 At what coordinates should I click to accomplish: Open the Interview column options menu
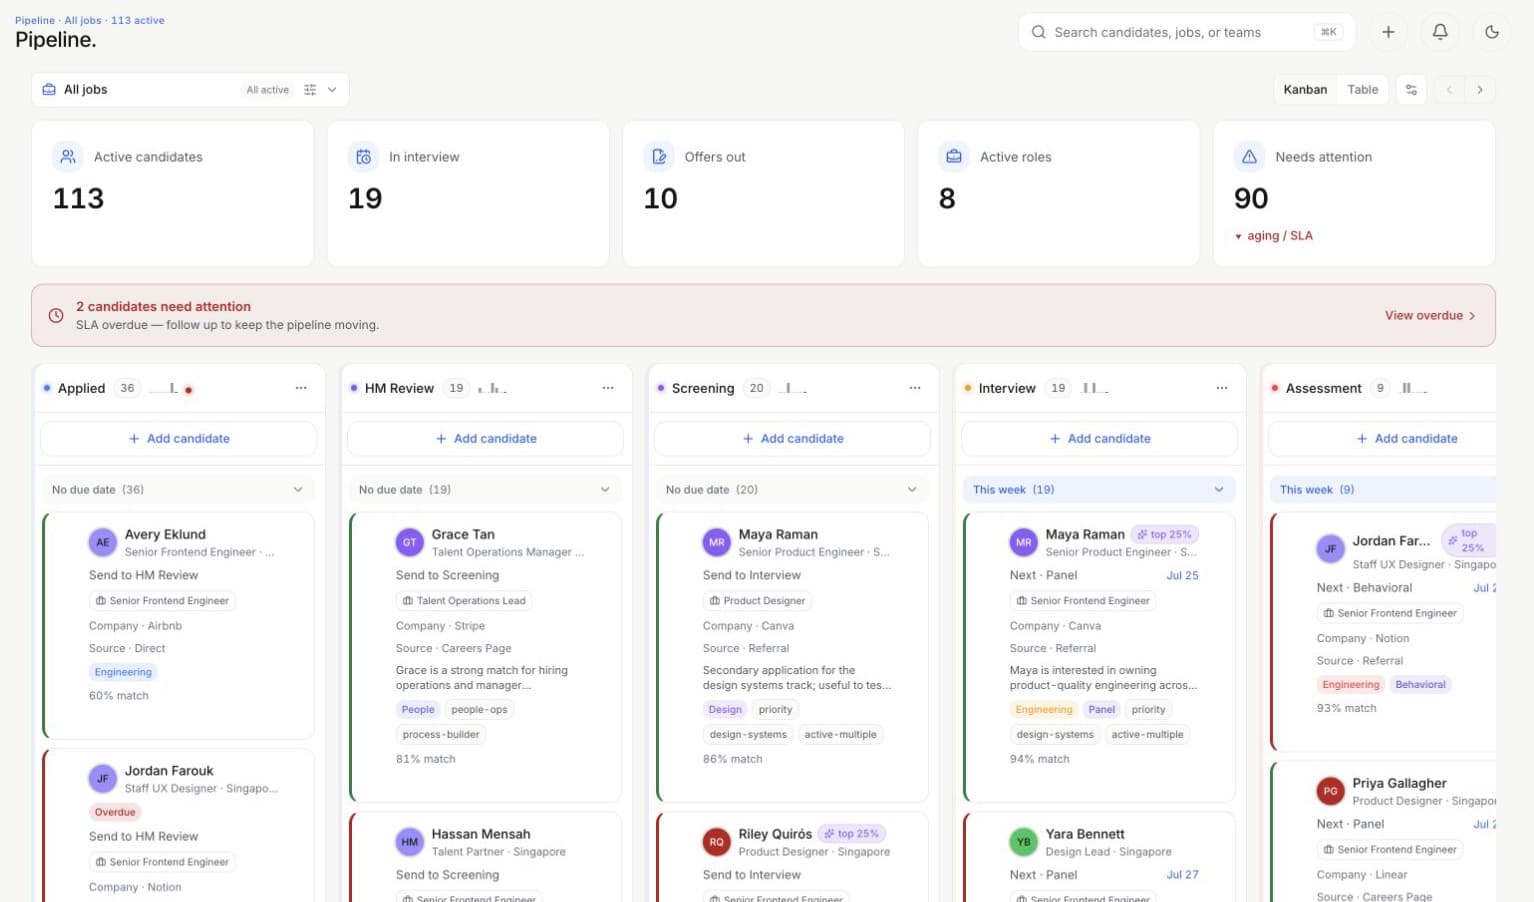click(1222, 388)
